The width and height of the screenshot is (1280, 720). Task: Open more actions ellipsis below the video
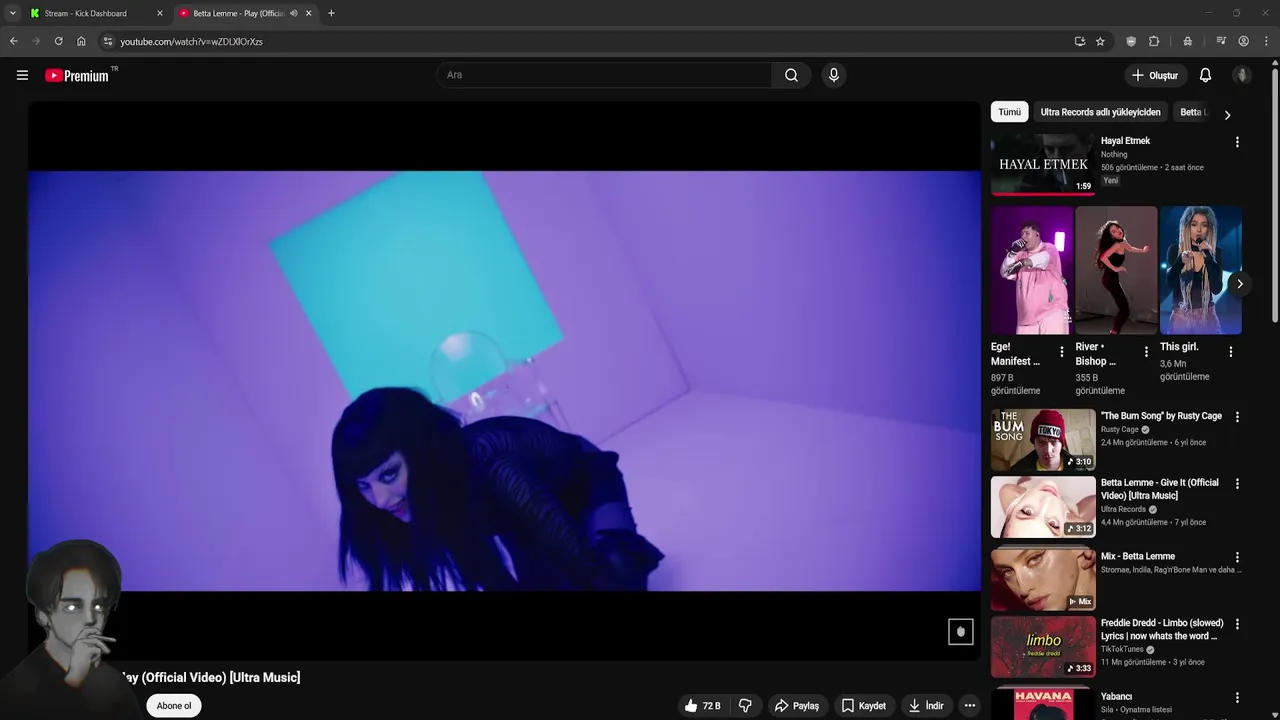coord(969,705)
